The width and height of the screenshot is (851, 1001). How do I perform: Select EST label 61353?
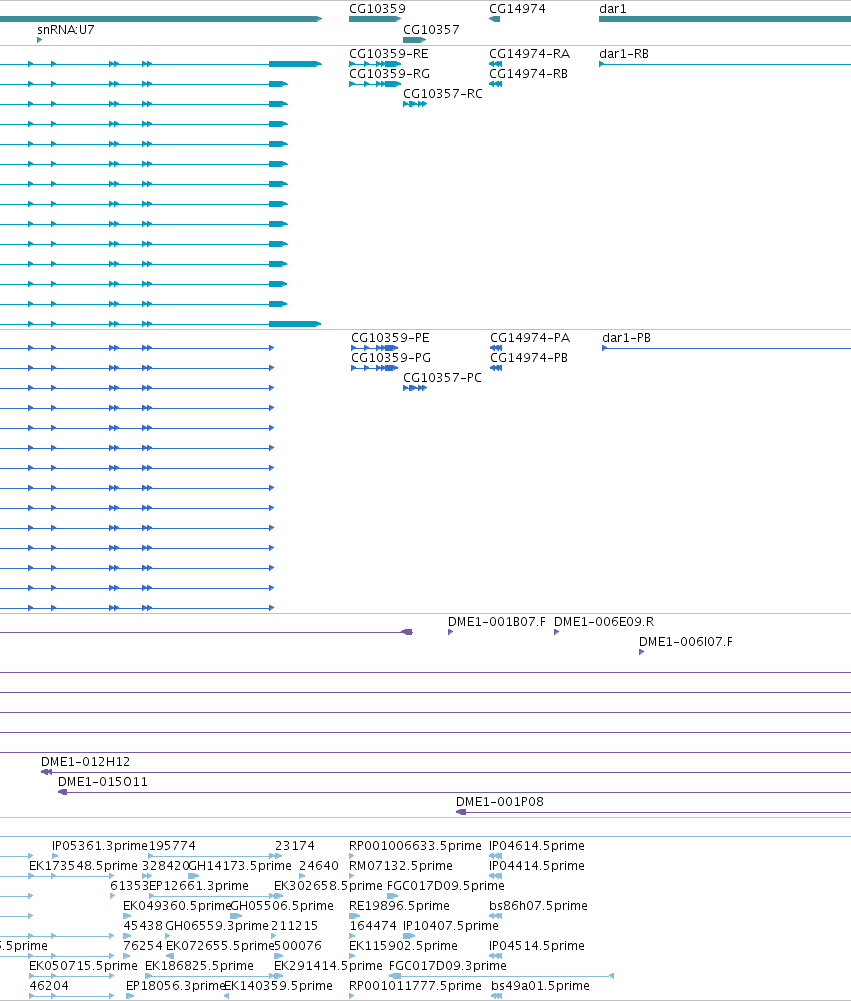coord(130,886)
